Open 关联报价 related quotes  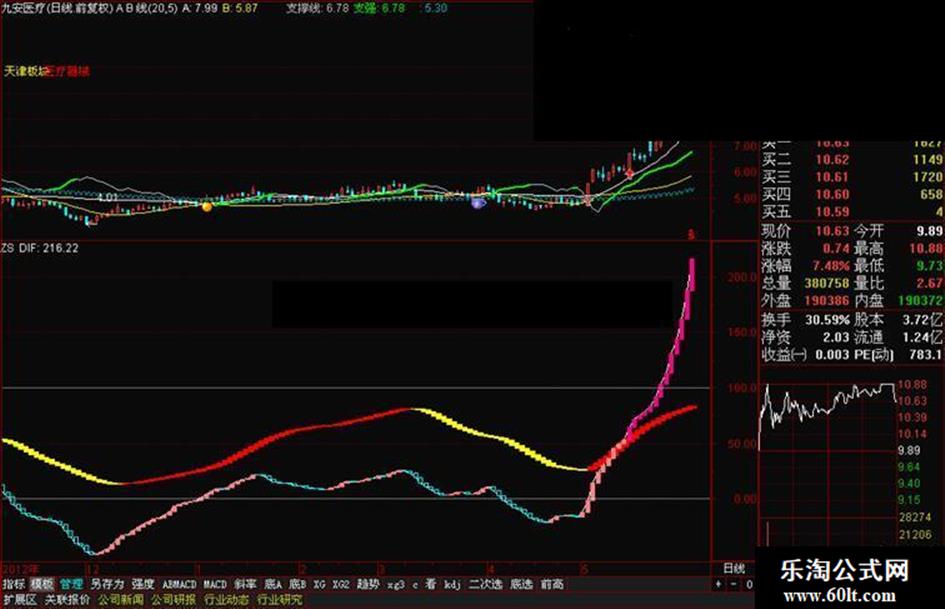(x=67, y=600)
